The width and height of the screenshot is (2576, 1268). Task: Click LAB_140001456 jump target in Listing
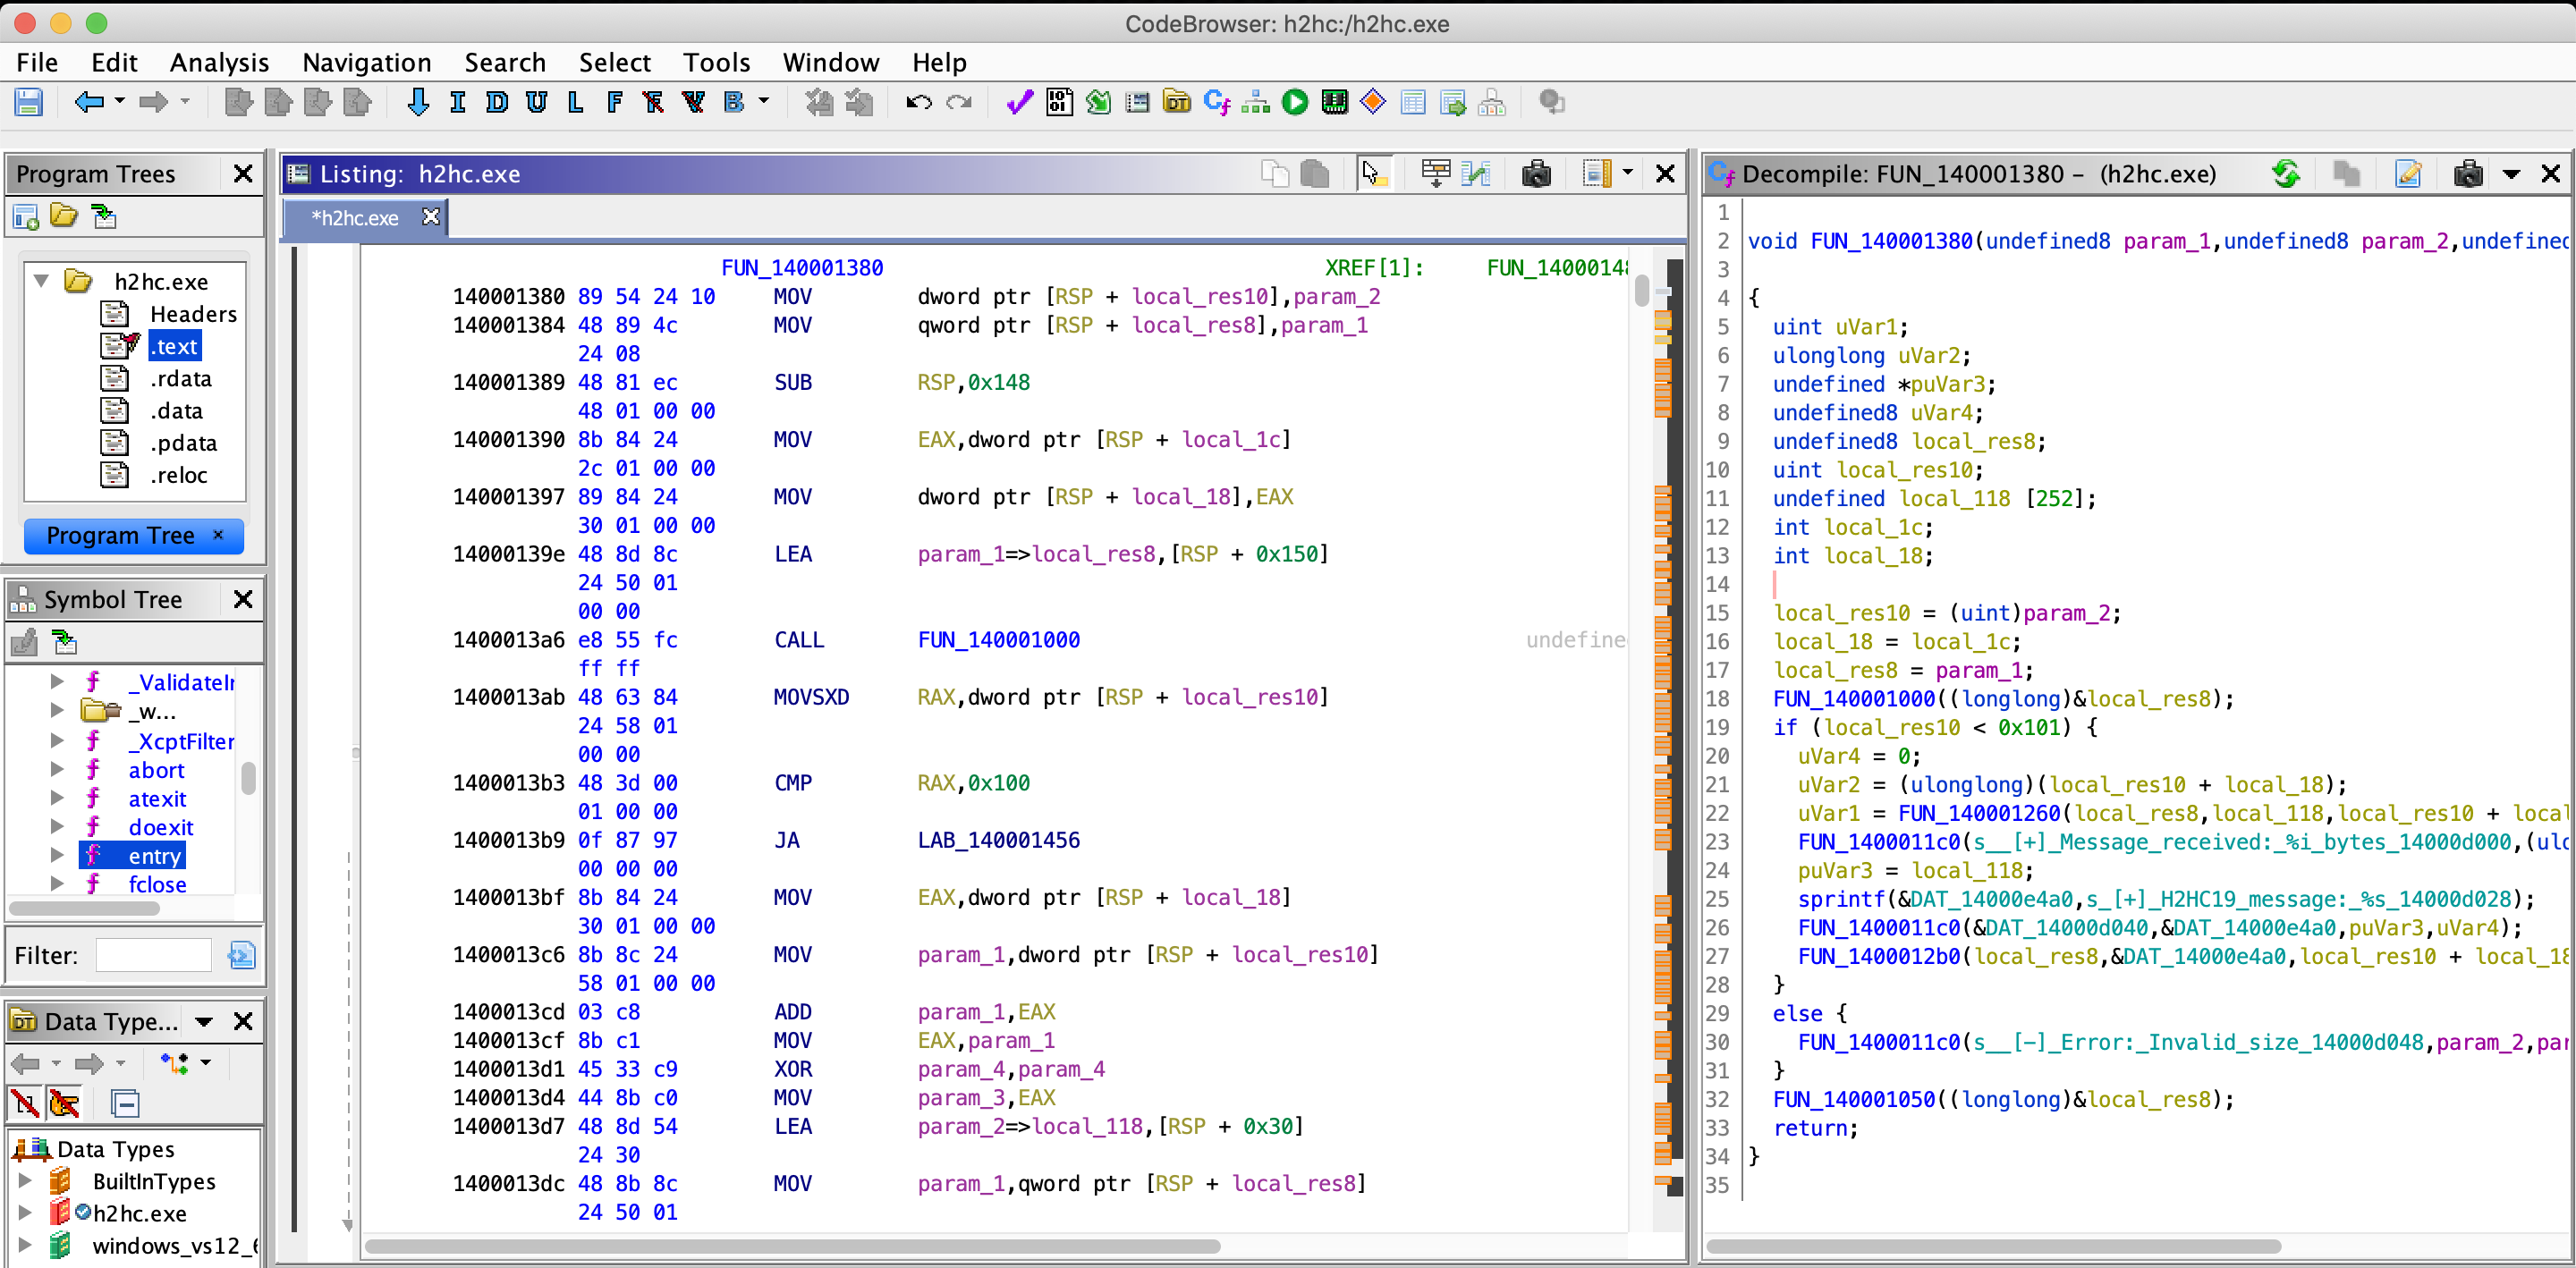click(x=998, y=840)
